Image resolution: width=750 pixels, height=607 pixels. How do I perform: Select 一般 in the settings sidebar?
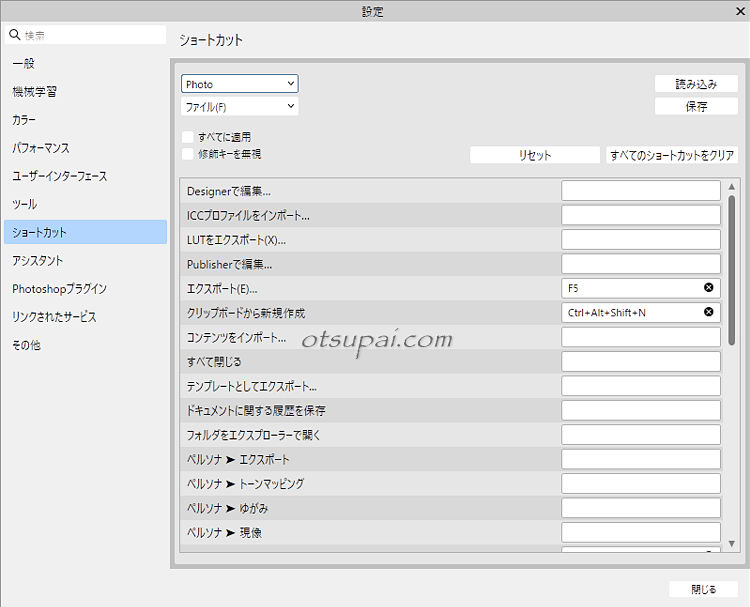[x=24, y=63]
